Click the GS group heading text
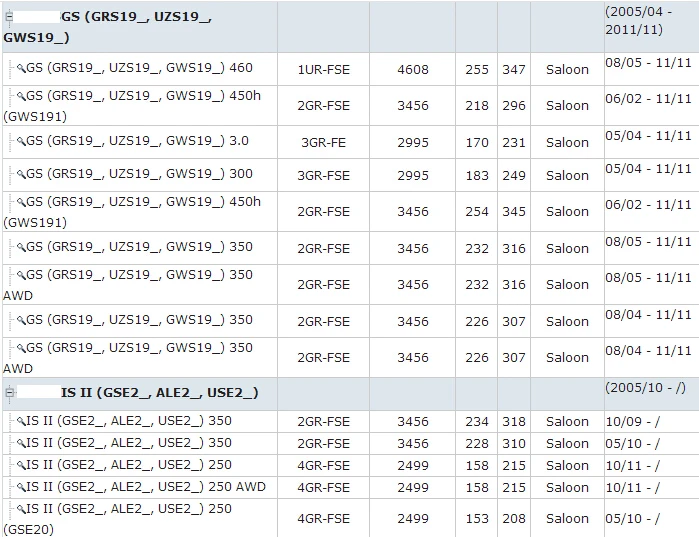The height and width of the screenshot is (537, 699). (x=107, y=27)
